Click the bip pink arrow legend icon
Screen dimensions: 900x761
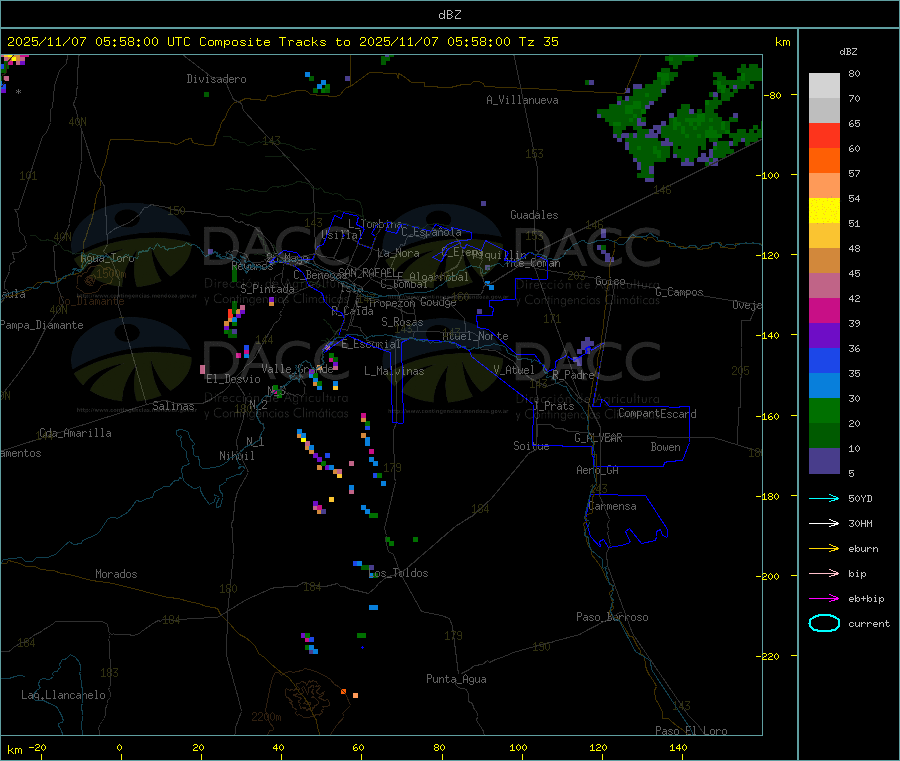coord(824,573)
